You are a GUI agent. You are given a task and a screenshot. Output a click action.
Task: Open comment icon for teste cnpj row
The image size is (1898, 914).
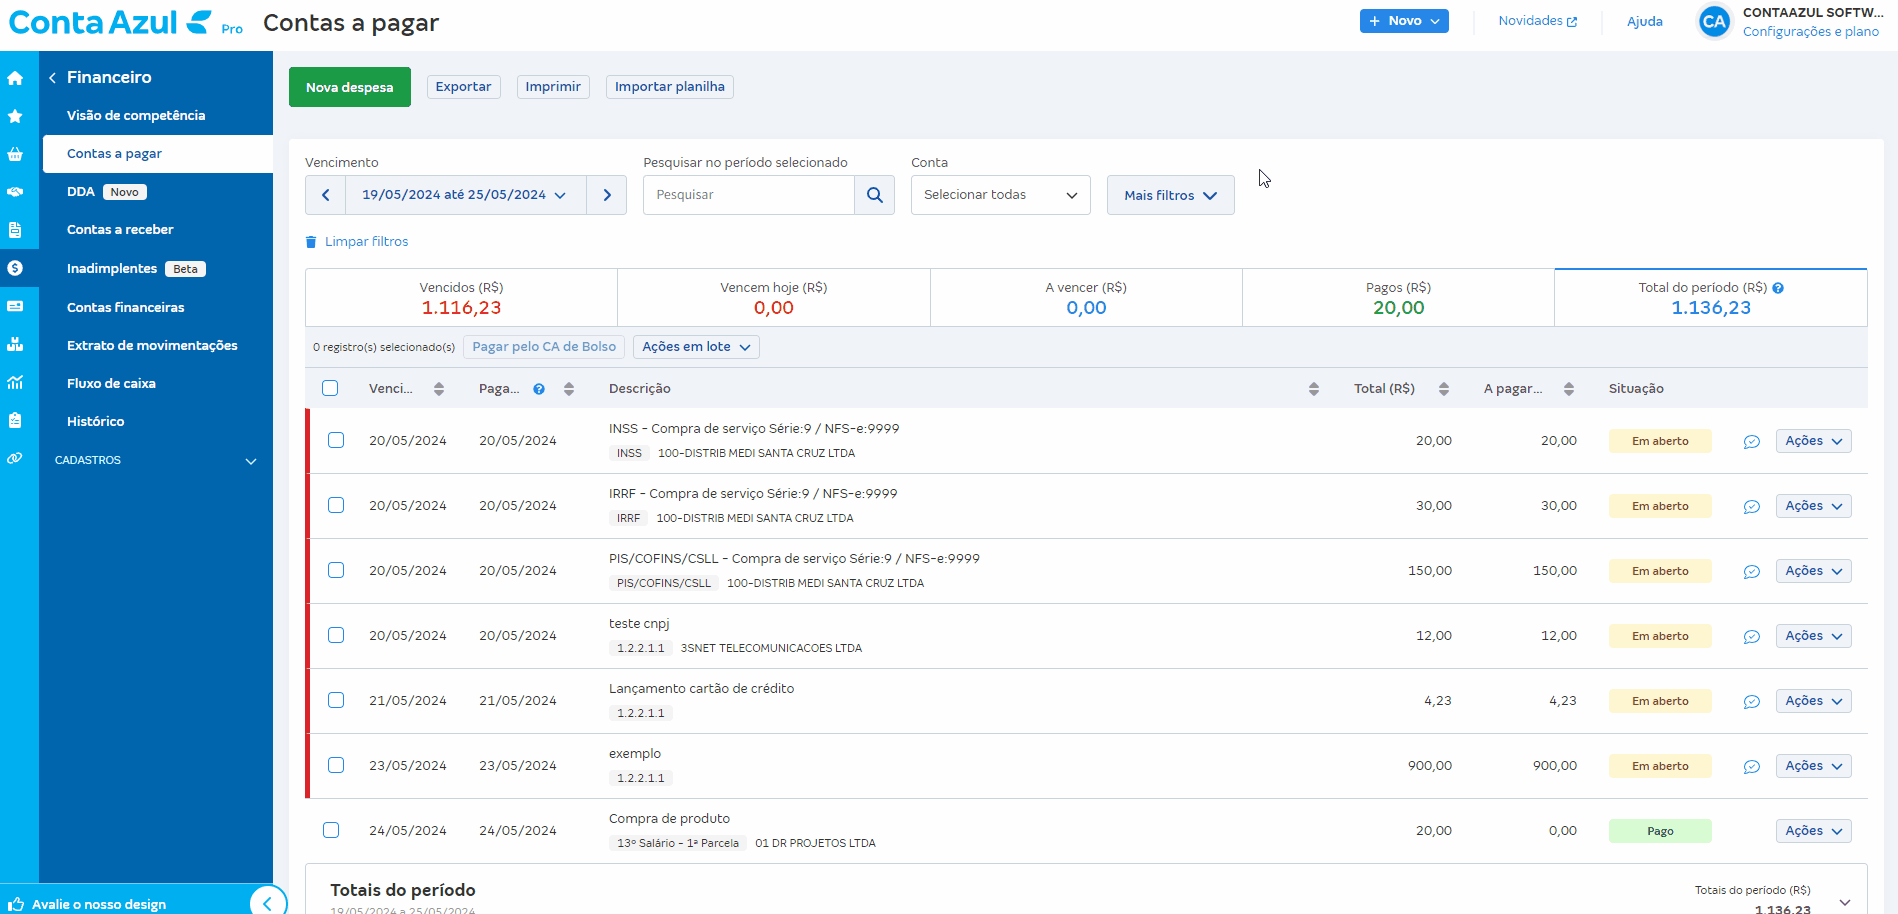(1752, 636)
